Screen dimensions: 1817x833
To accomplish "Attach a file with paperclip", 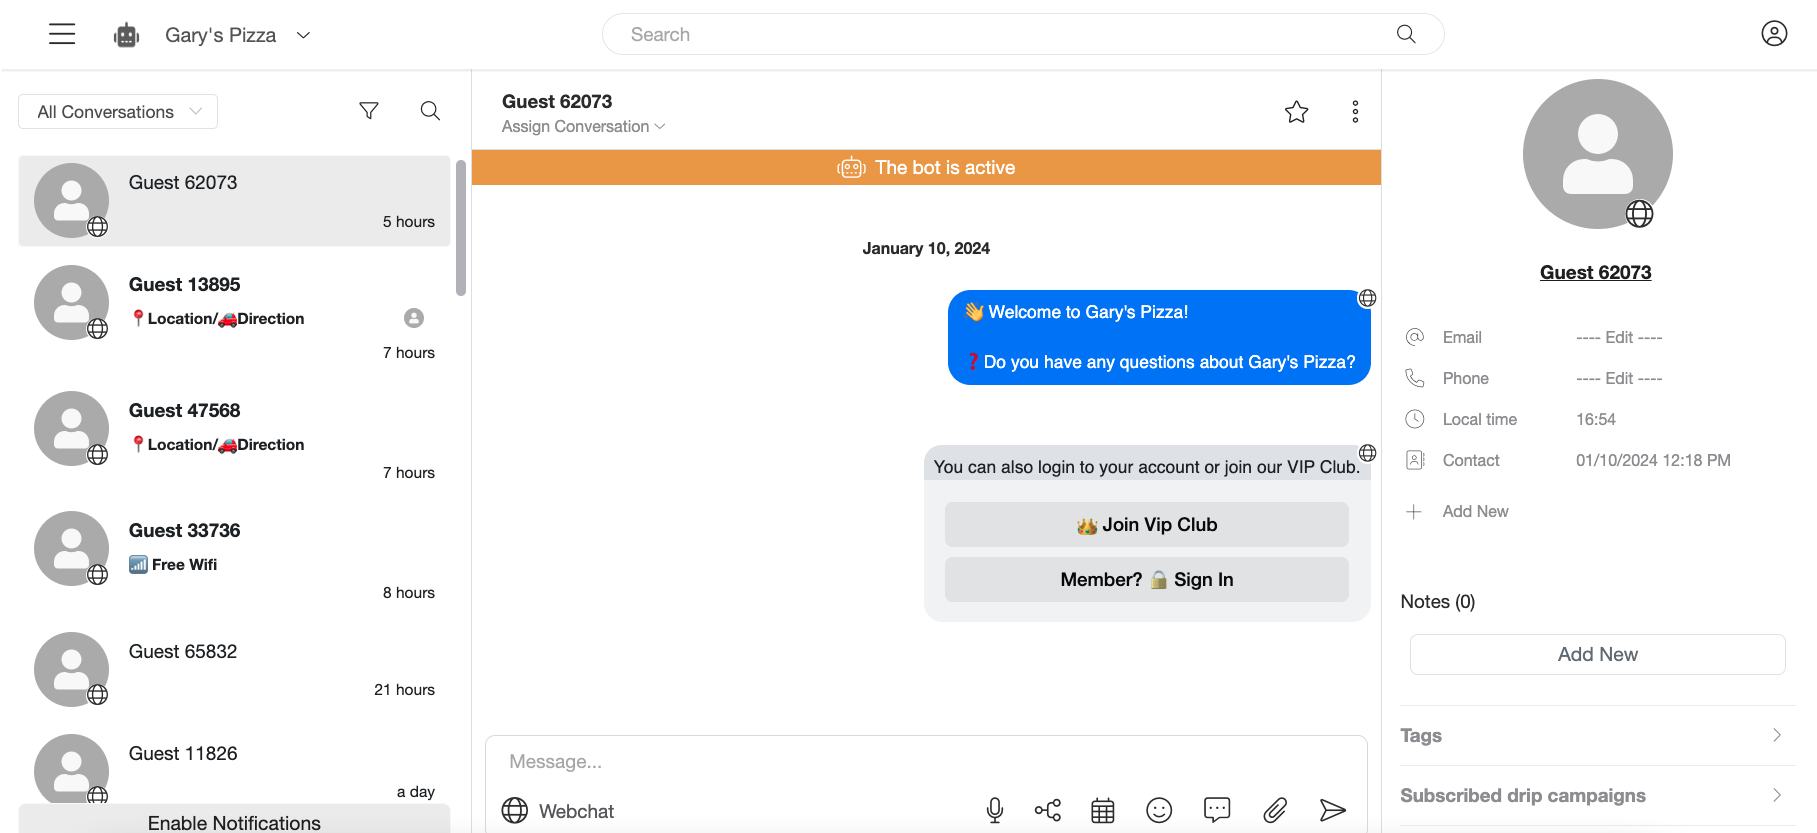I will 1275,810.
